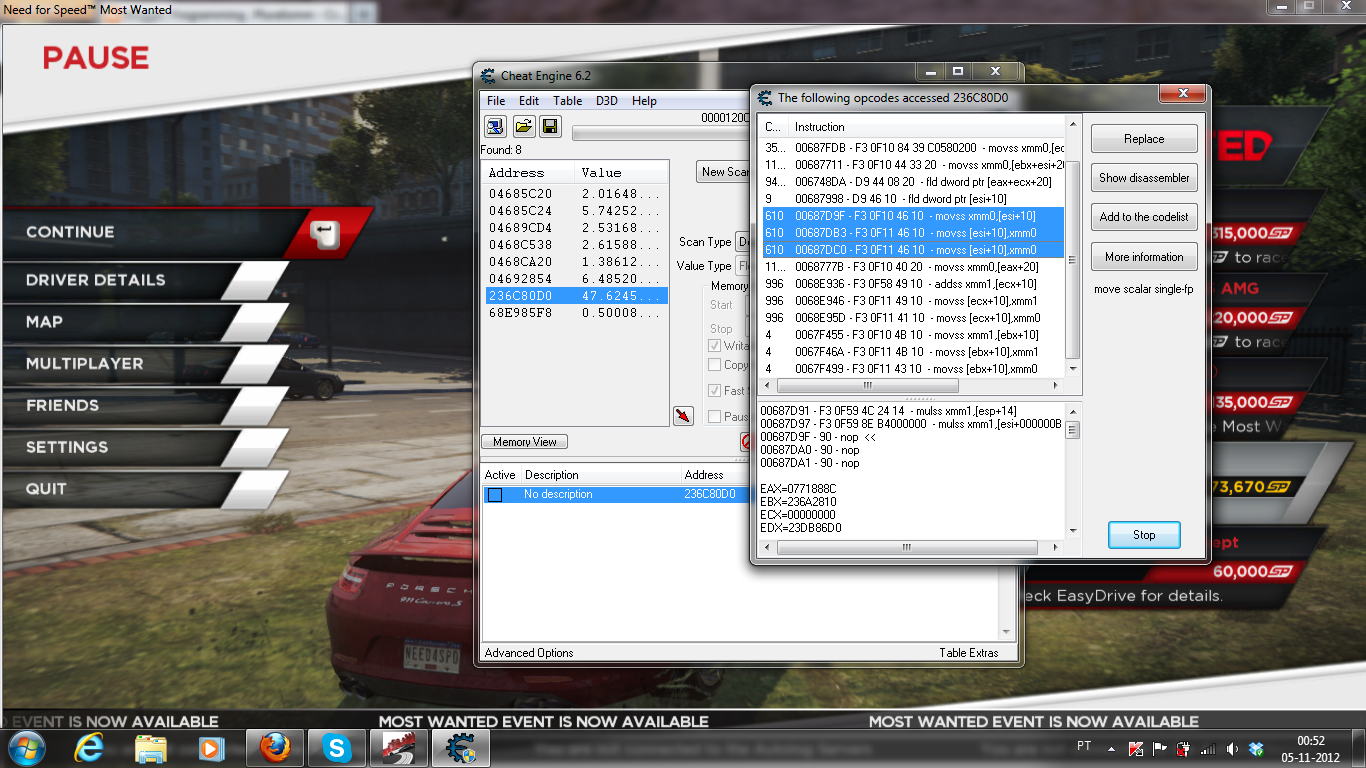Click the Value column header in found list
The height and width of the screenshot is (768, 1366).
point(620,172)
